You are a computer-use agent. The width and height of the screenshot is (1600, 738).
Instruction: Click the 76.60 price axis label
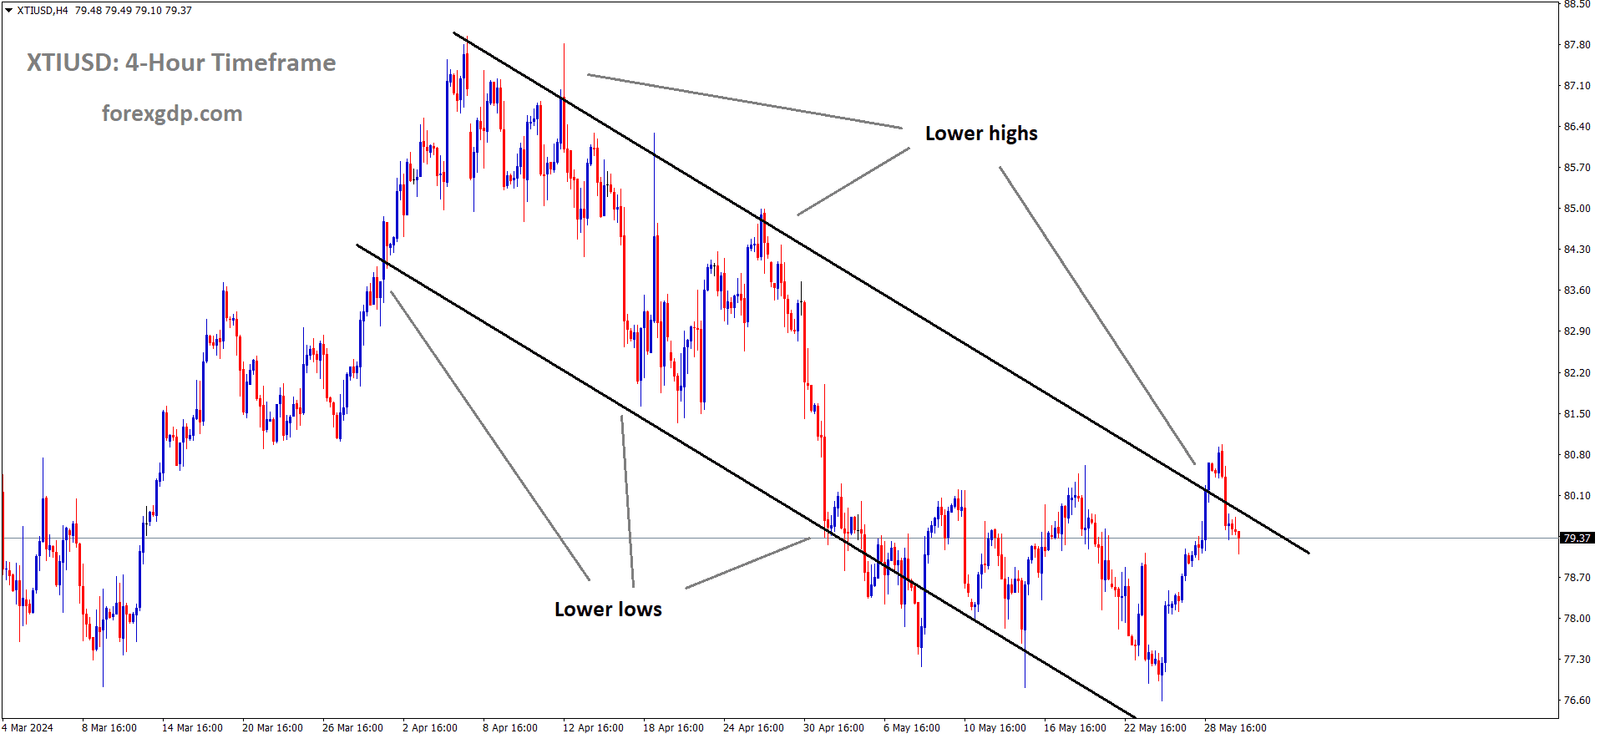click(1577, 701)
